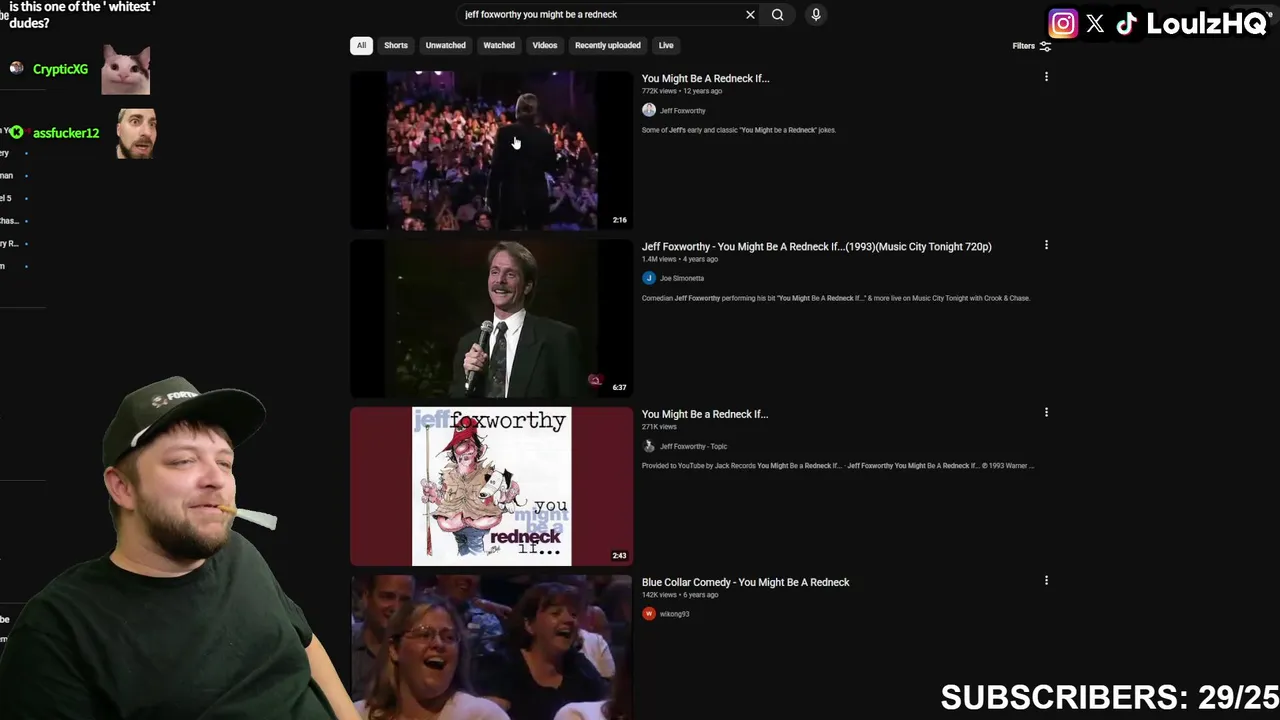The width and height of the screenshot is (1280, 720).
Task: Click the wkong93 channel avatar
Action: coord(649,614)
